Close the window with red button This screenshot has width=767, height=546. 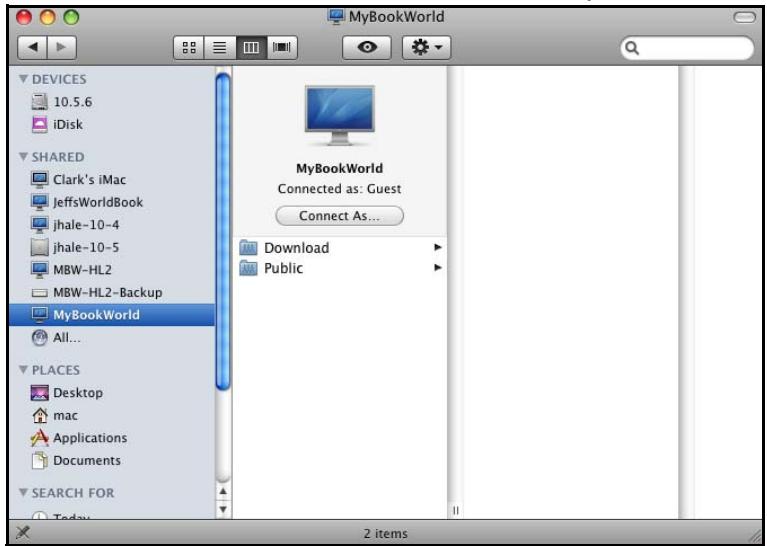[24, 18]
